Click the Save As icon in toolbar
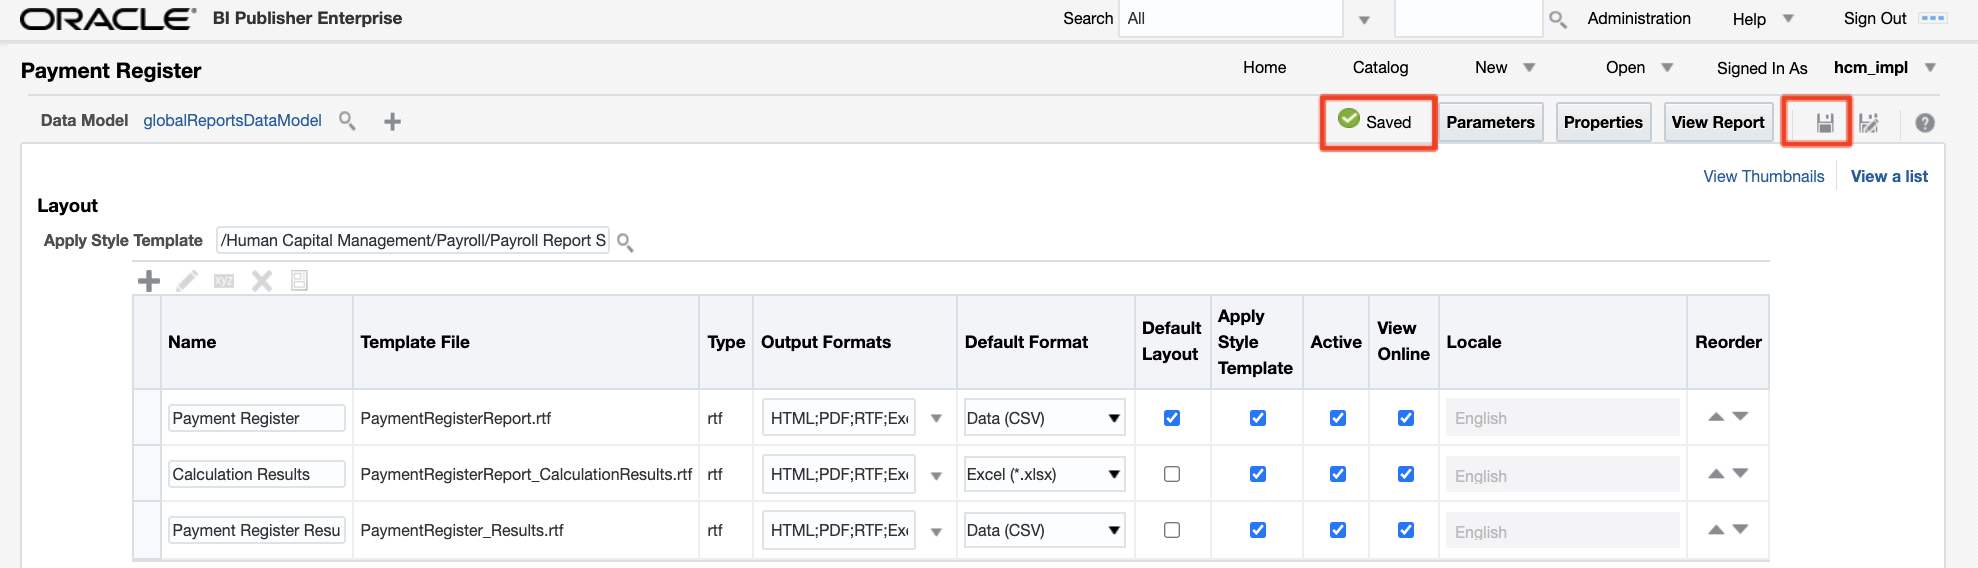 1868,123
